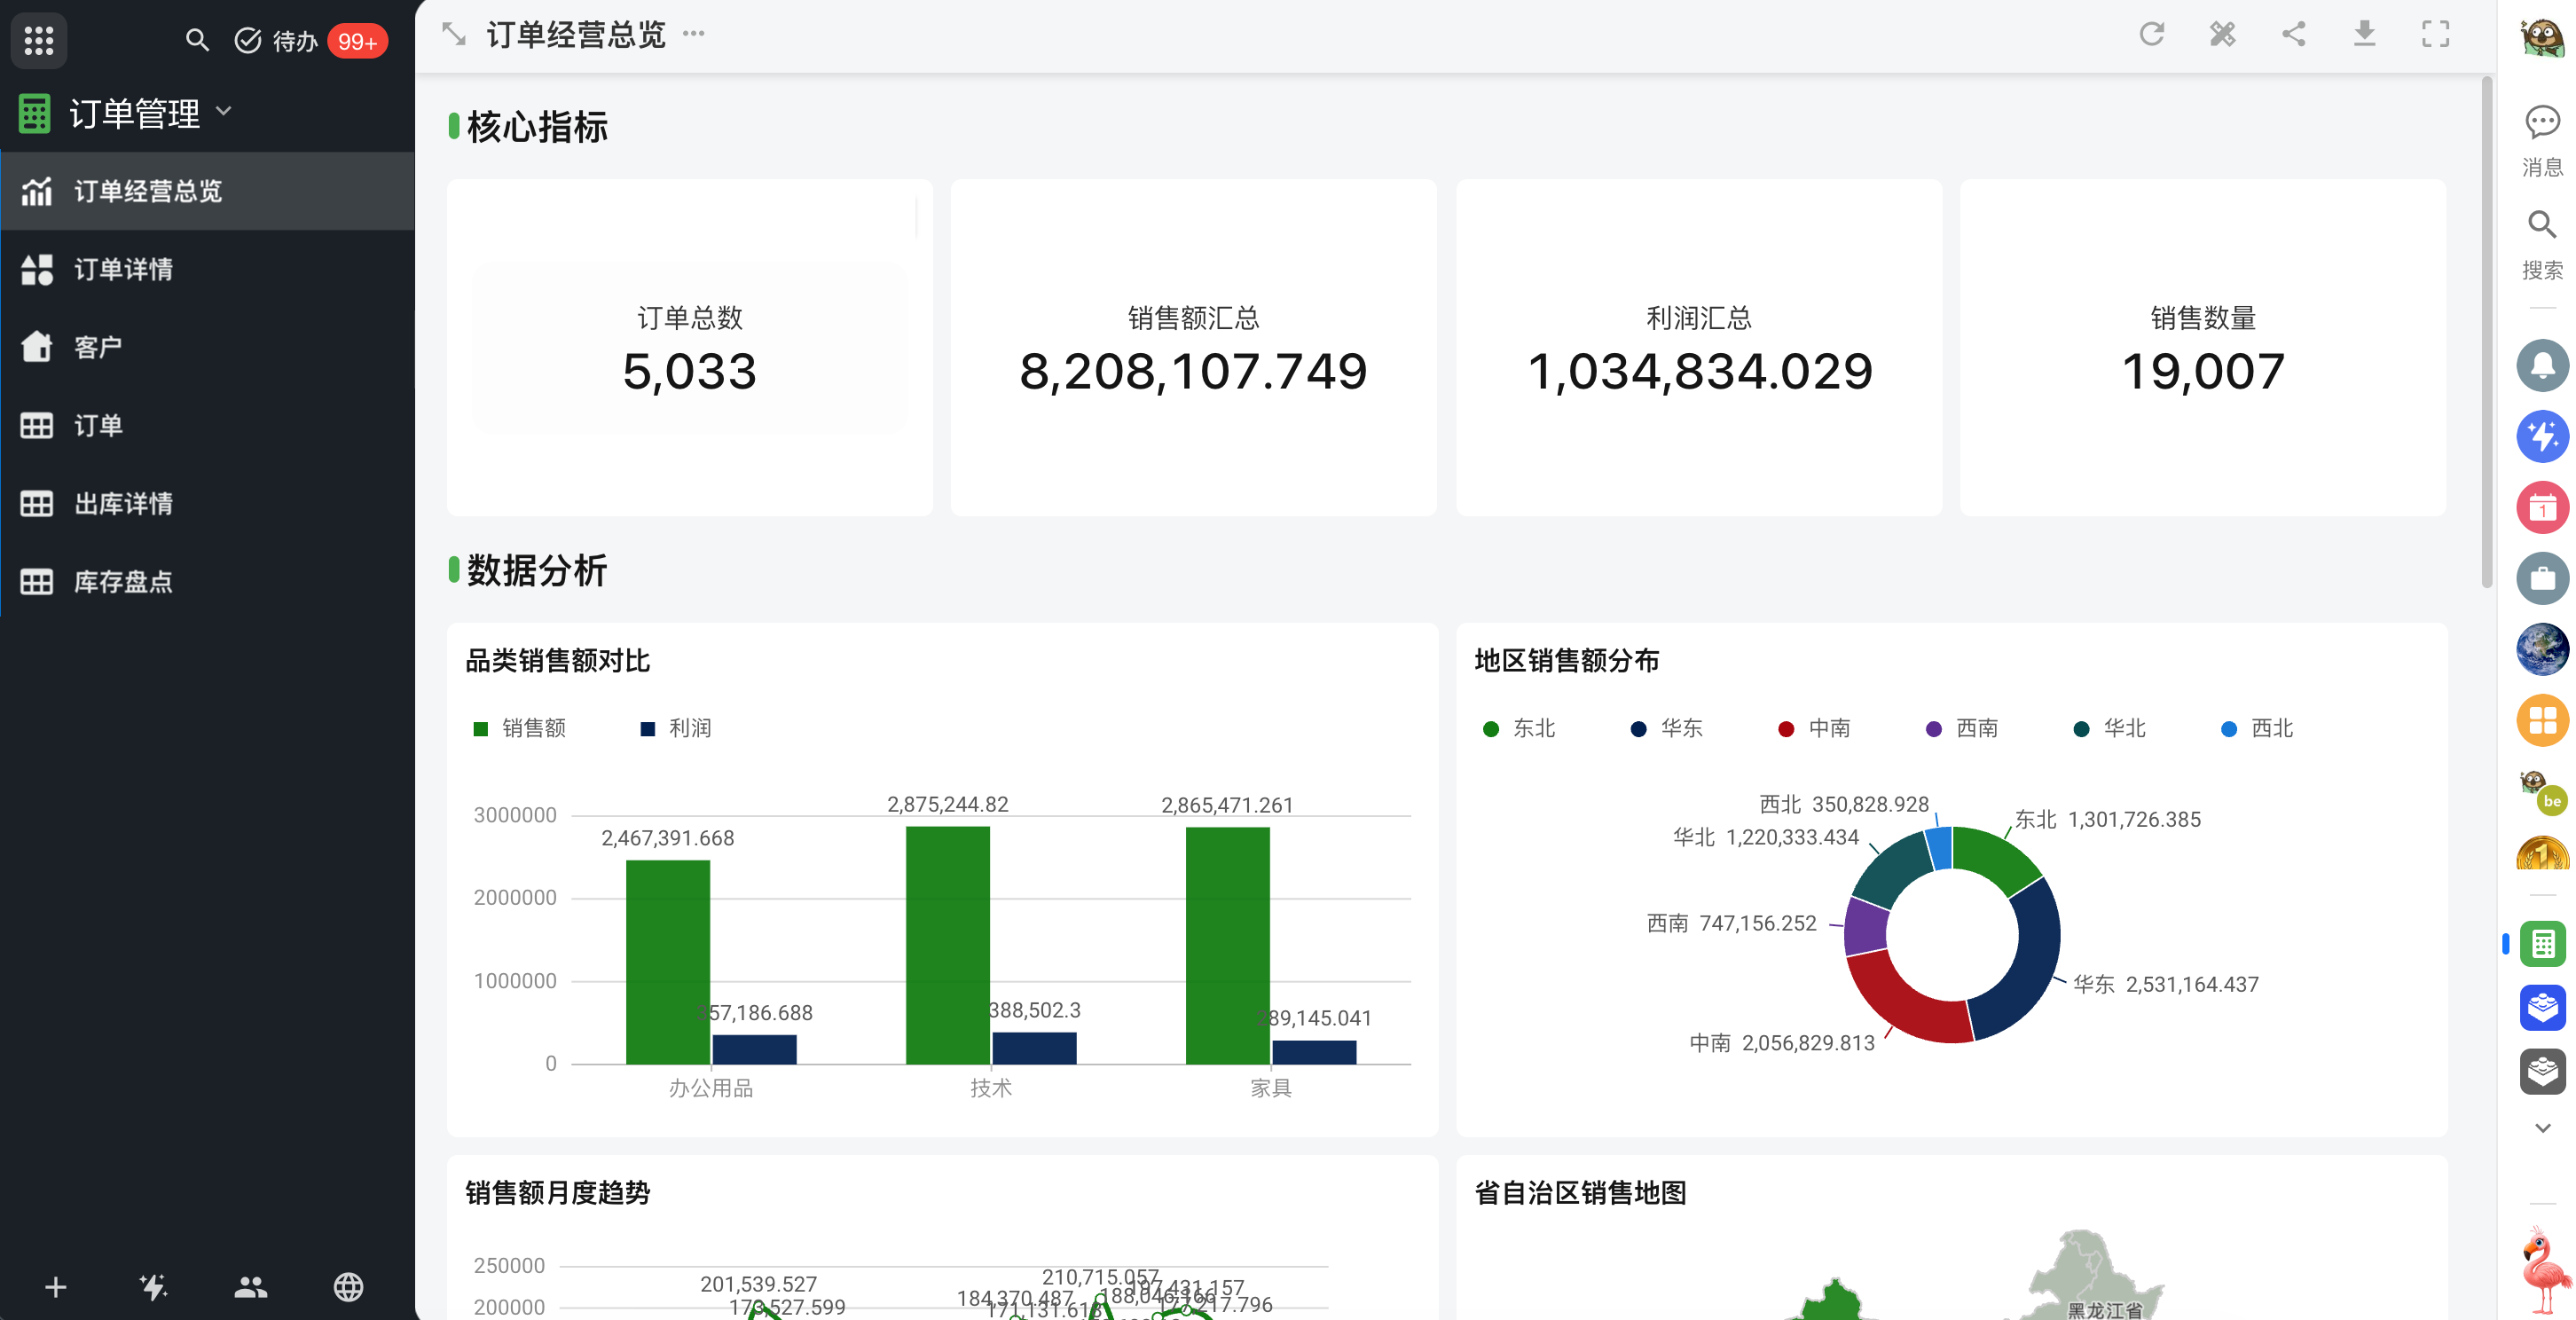Click the 地区销售额分布 chart title
Screen dimensions: 2576x1320
pos(1567,661)
